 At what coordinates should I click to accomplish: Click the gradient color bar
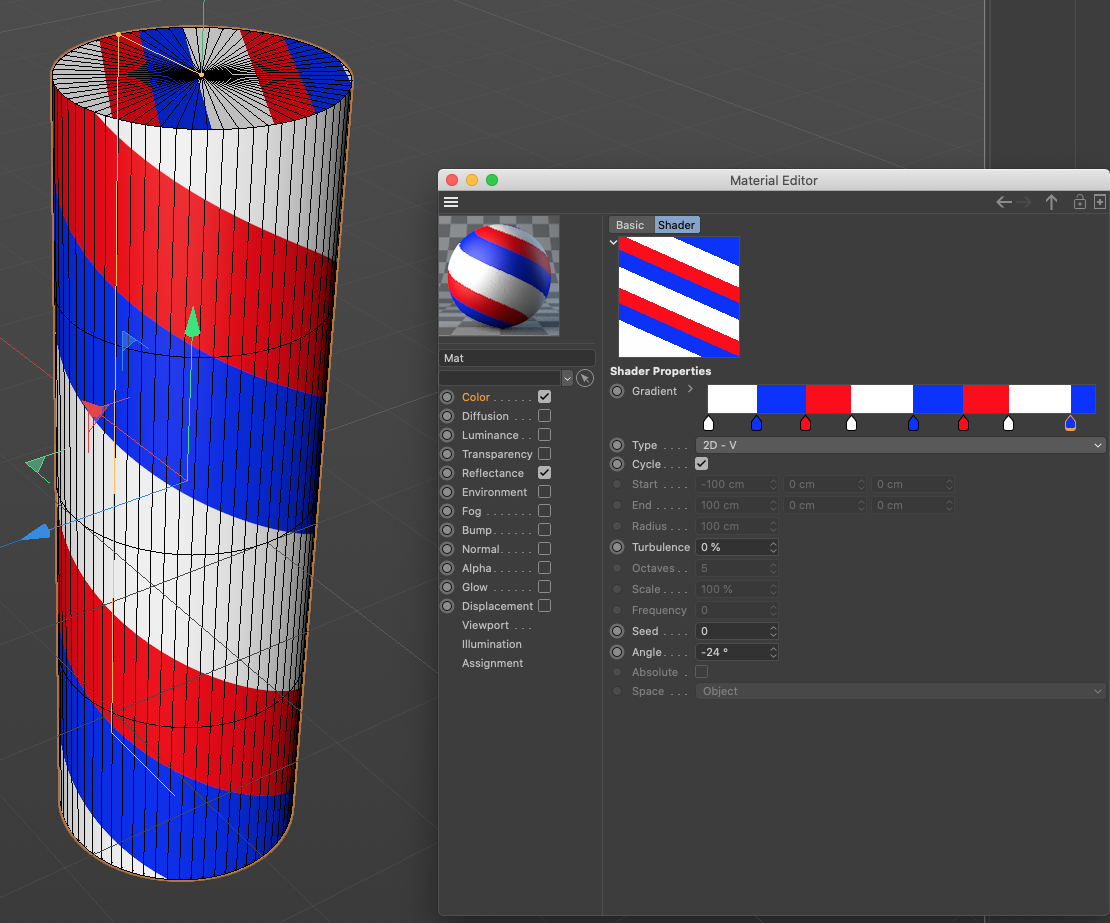[901, 399]
